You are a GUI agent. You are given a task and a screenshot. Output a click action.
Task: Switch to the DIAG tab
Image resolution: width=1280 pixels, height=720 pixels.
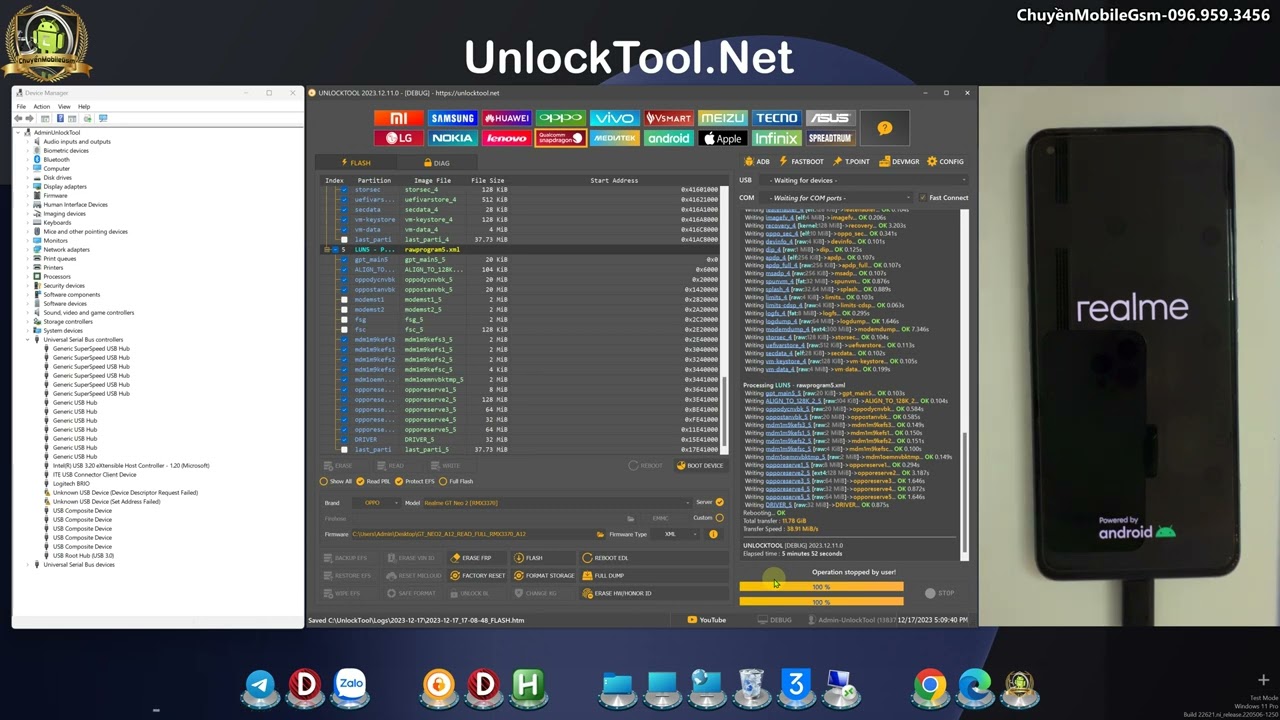[437, 163]
